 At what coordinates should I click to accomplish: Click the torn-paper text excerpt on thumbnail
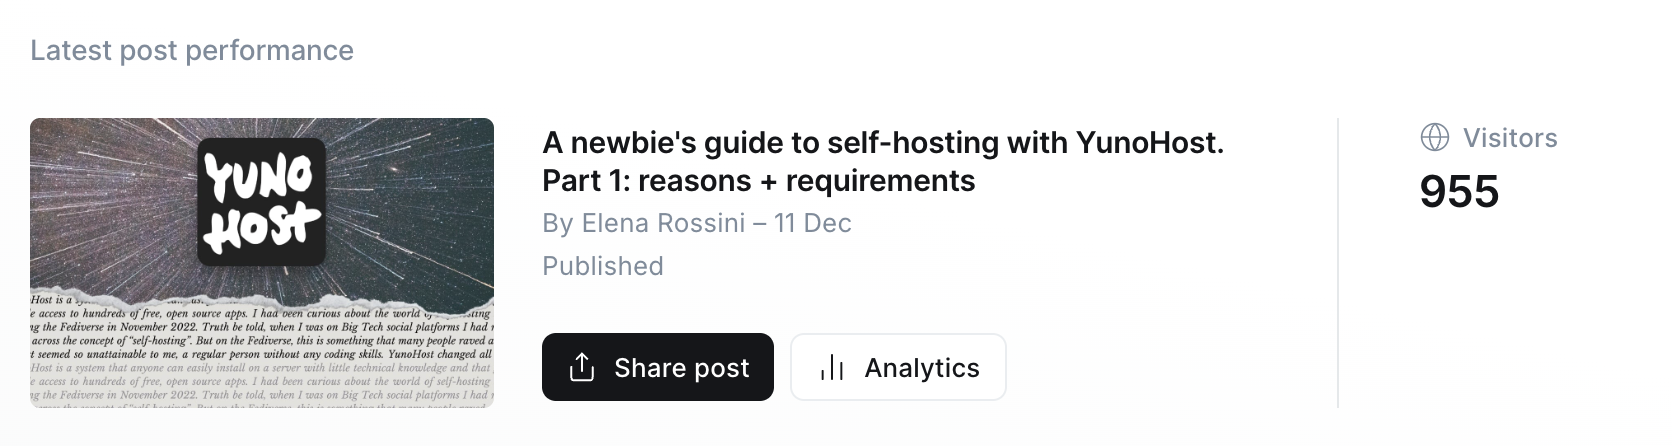coord(261,355)
